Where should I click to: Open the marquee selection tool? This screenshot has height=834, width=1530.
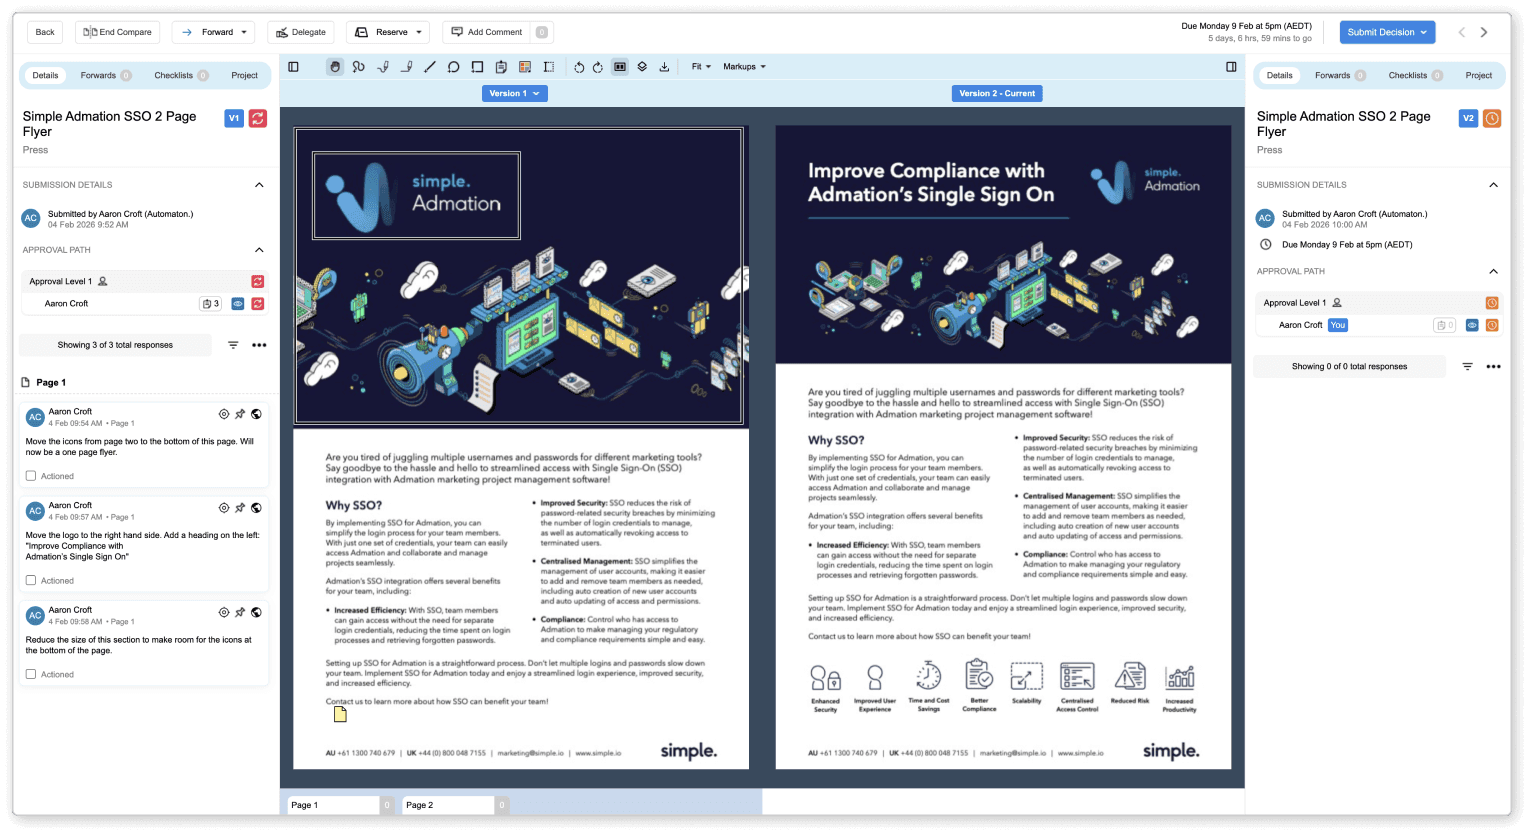pos(548,67)
